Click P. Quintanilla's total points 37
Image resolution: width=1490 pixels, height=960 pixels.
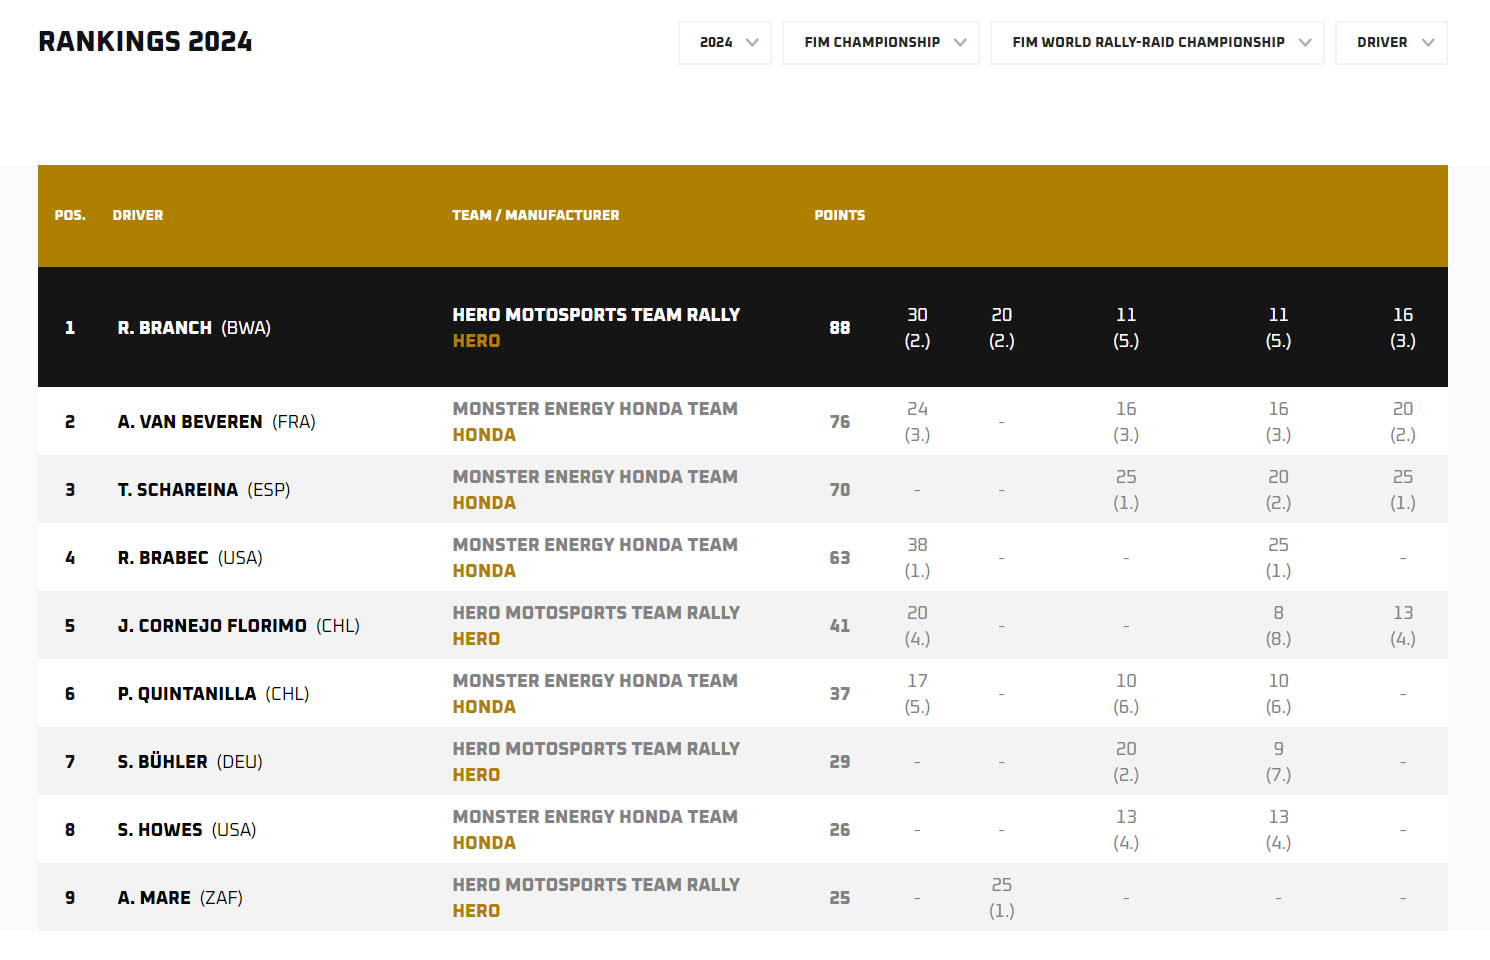click(x=840, y=694)
